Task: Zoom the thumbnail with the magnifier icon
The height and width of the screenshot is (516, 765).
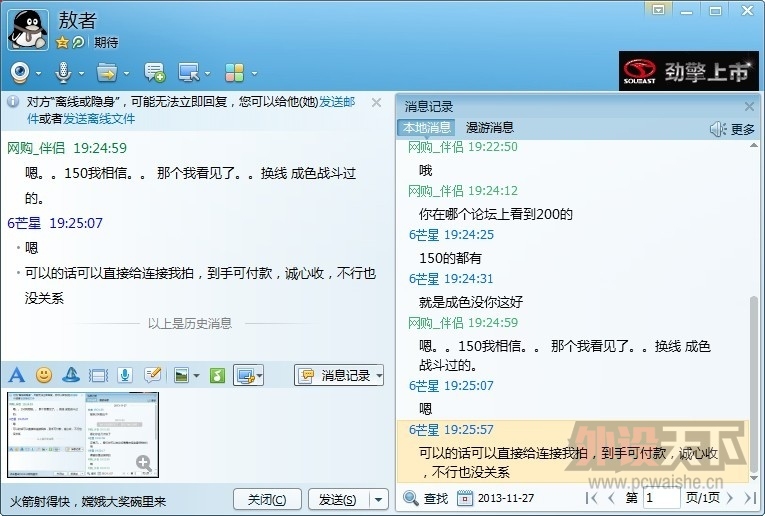Action: point(144,463)
